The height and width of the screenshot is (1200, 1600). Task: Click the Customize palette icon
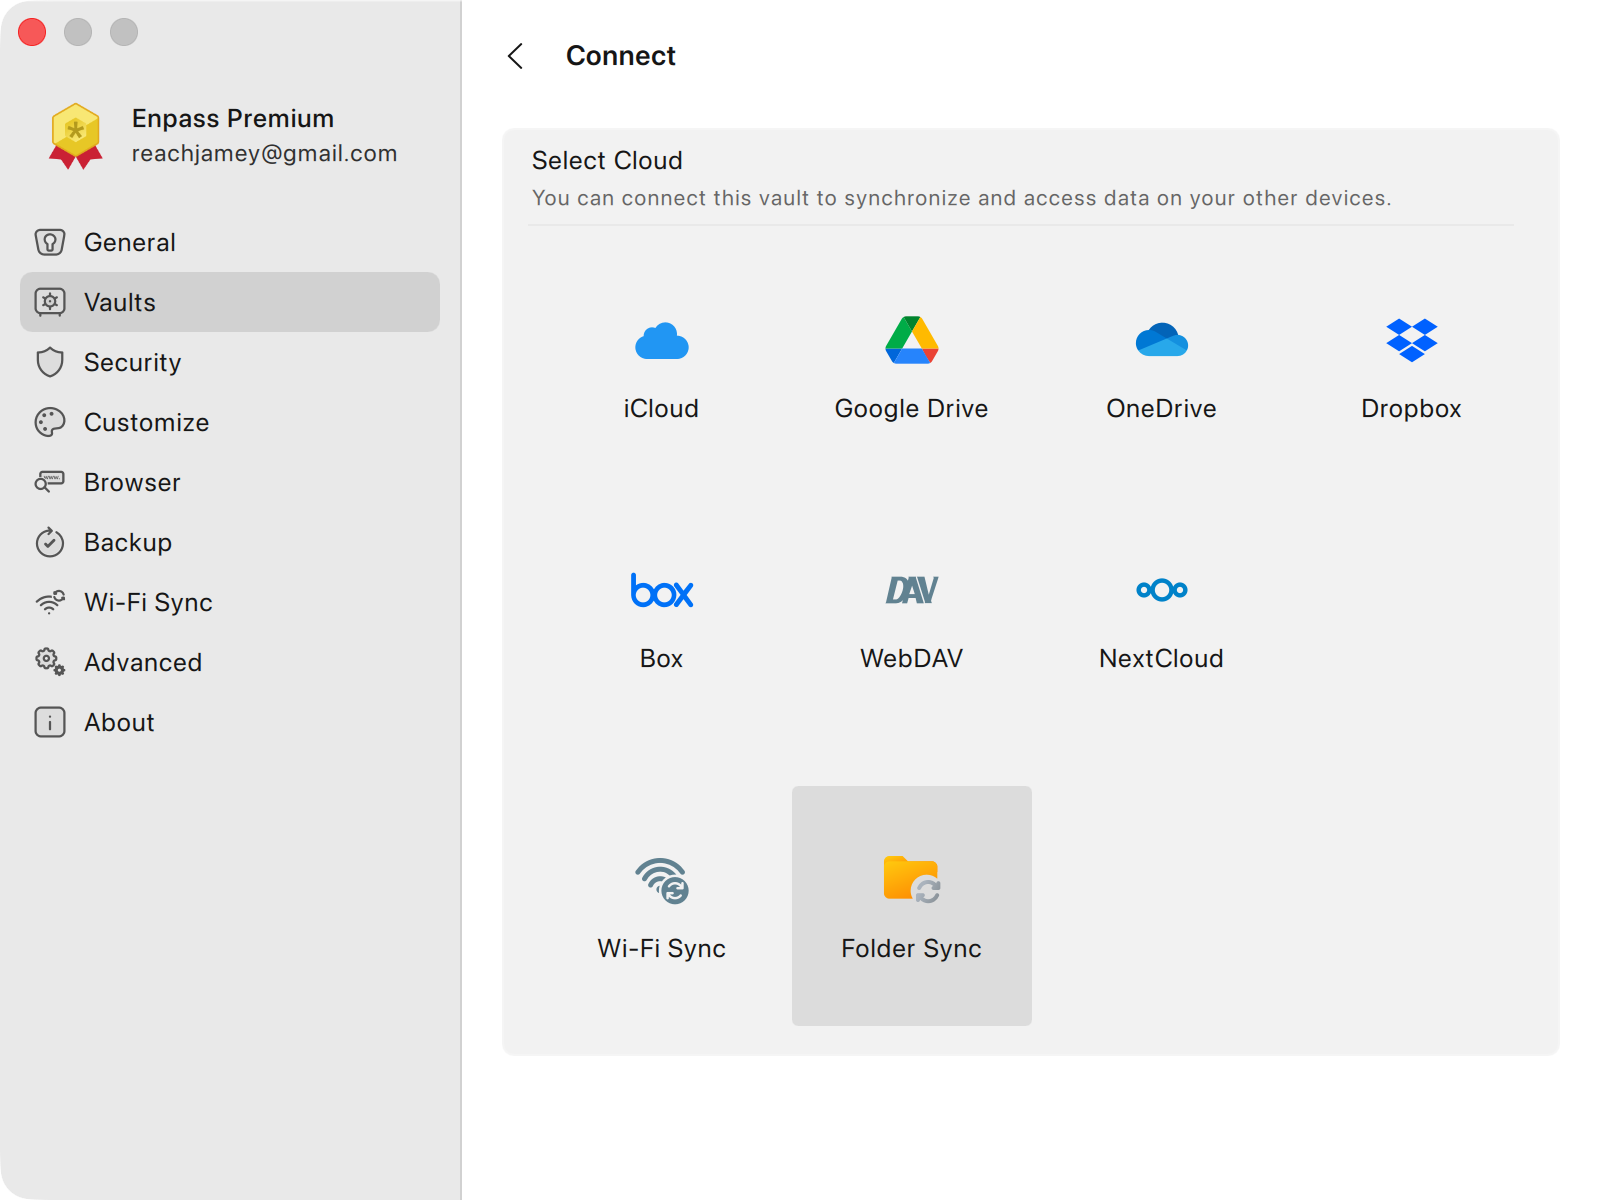[x=50, y=422]
